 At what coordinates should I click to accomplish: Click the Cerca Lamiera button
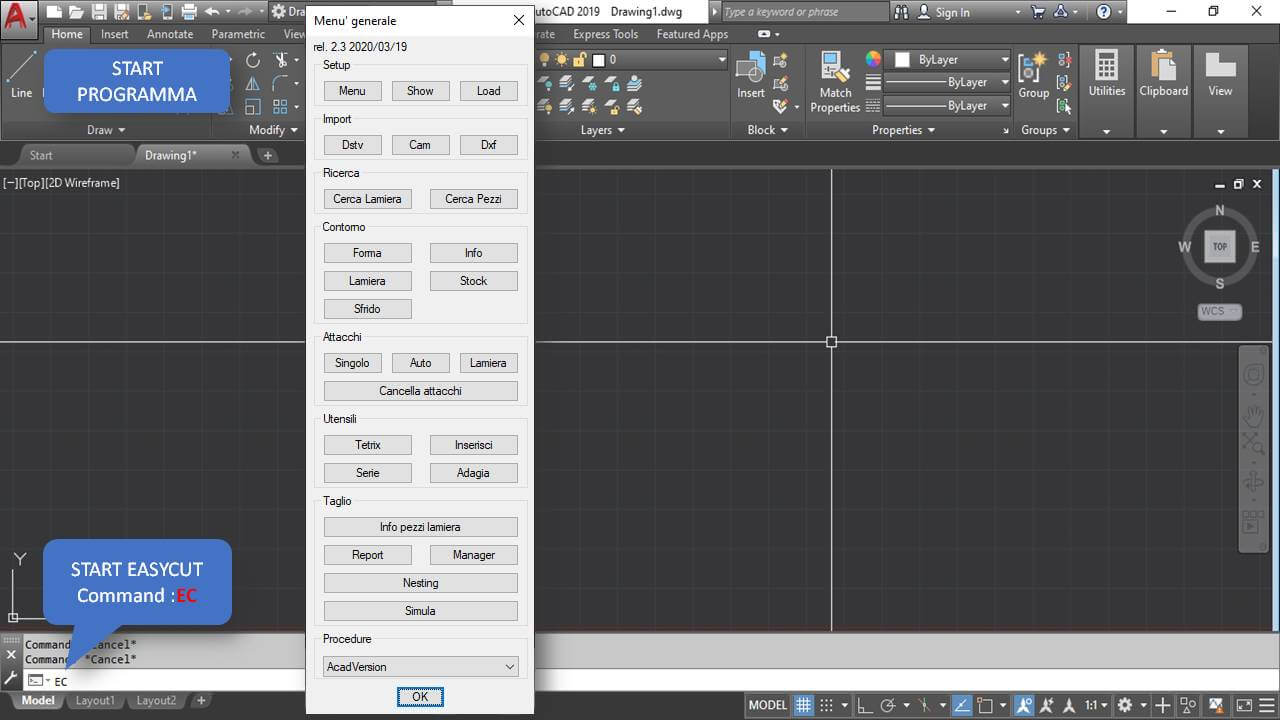[x=367, y=199]
